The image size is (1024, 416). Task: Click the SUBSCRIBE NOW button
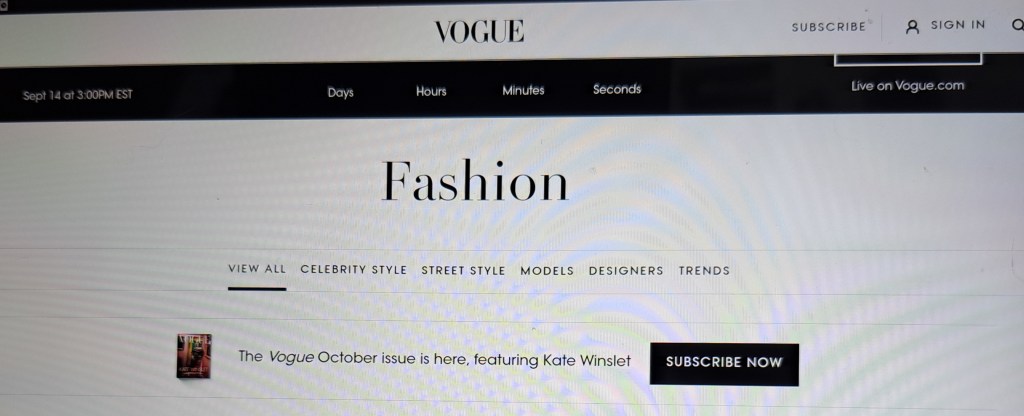coord(724,364)
